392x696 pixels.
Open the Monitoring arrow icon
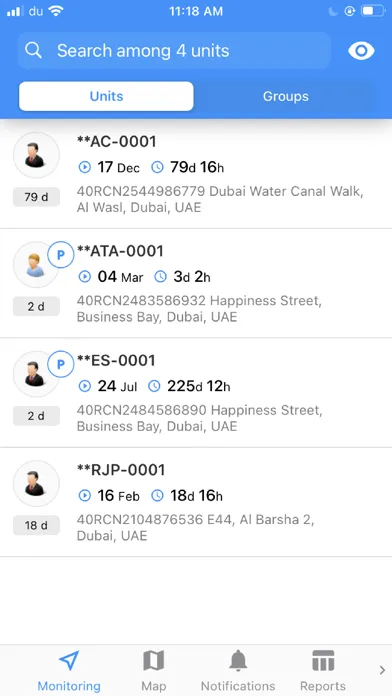point(69,661)
